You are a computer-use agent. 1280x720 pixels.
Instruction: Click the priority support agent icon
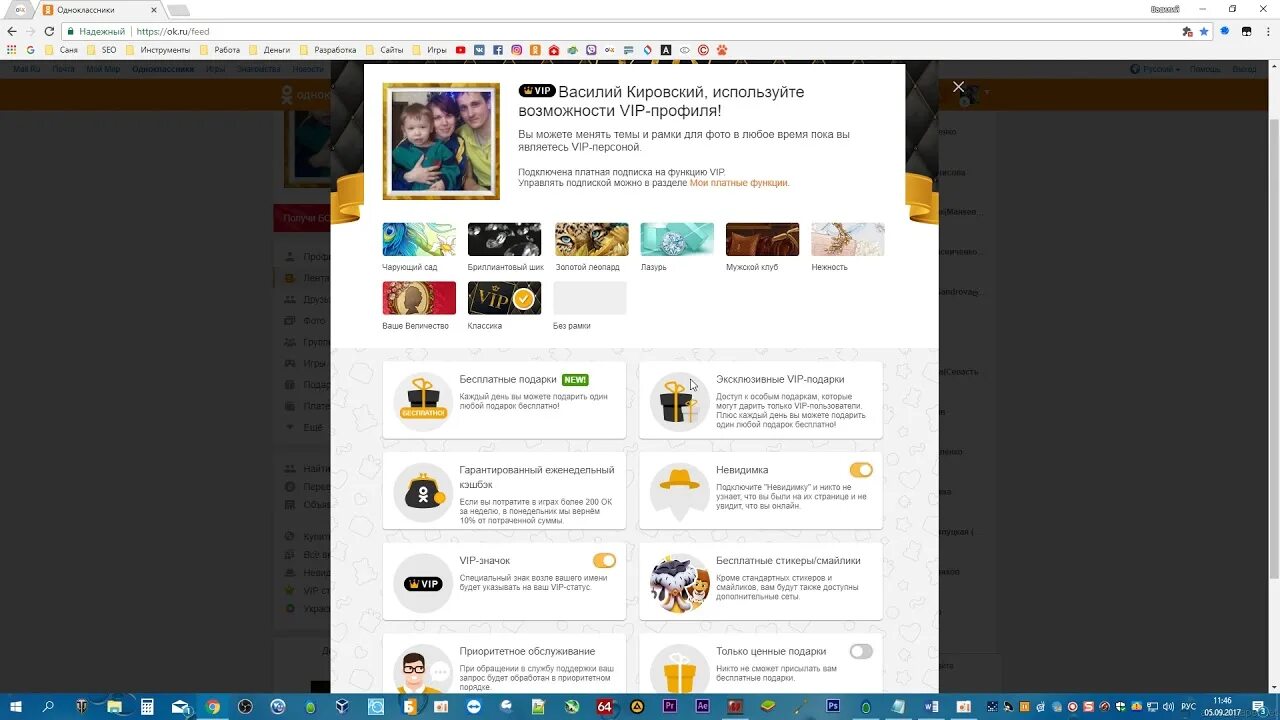423,670
